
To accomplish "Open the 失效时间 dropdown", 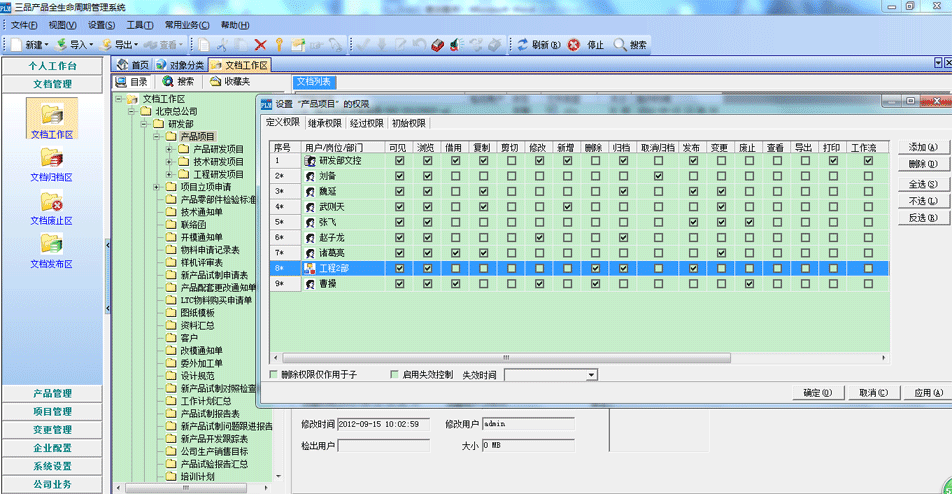I will [x=592, y=374].
